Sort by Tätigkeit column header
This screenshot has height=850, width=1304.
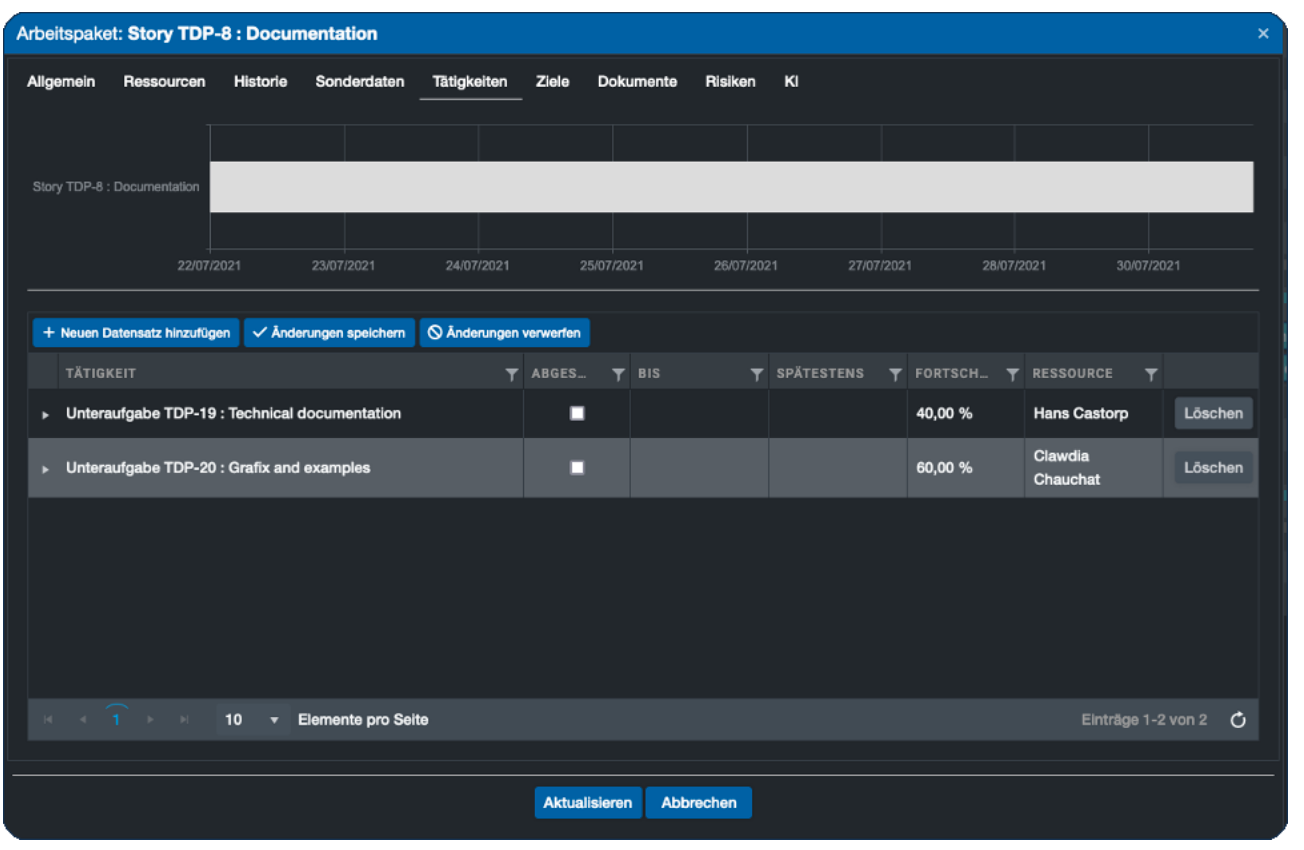(101, 374)
